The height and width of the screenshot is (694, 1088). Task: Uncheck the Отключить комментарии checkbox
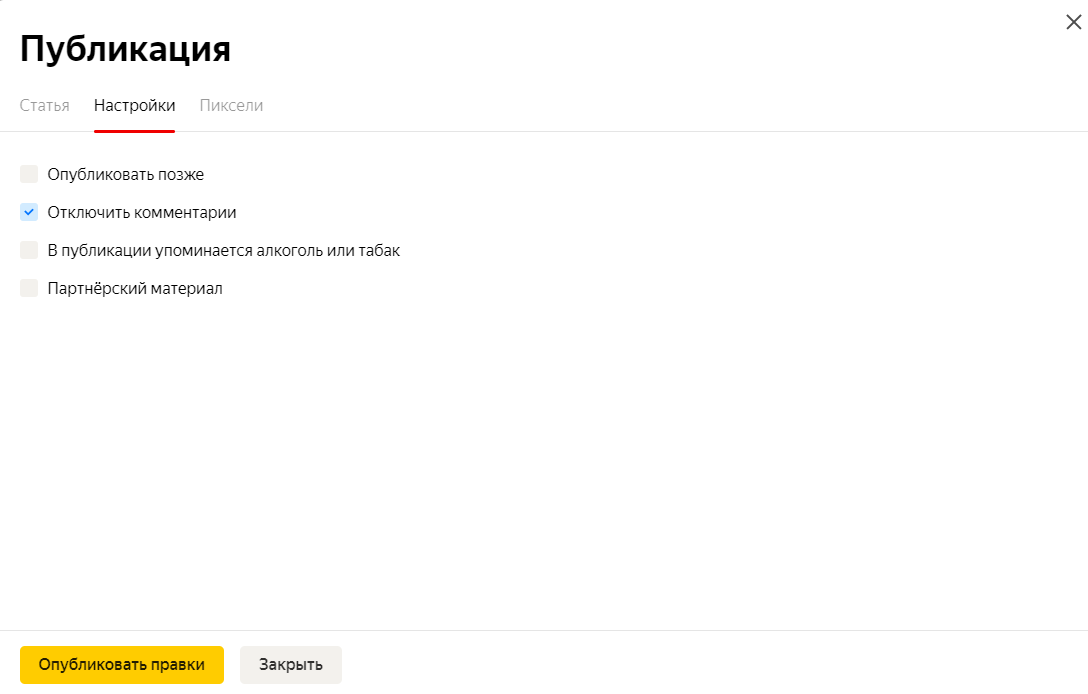[x=29, y=212]
